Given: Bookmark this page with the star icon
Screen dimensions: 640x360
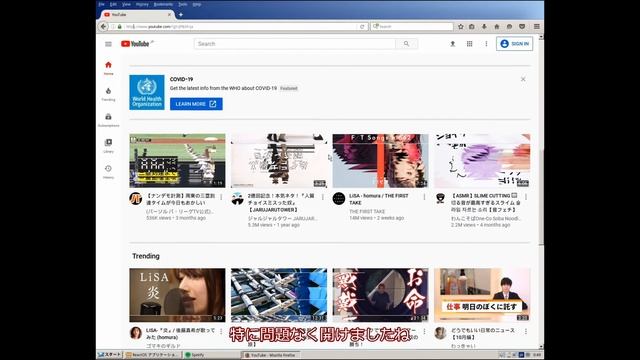Looking at the screenshot, I should (460, 27).
